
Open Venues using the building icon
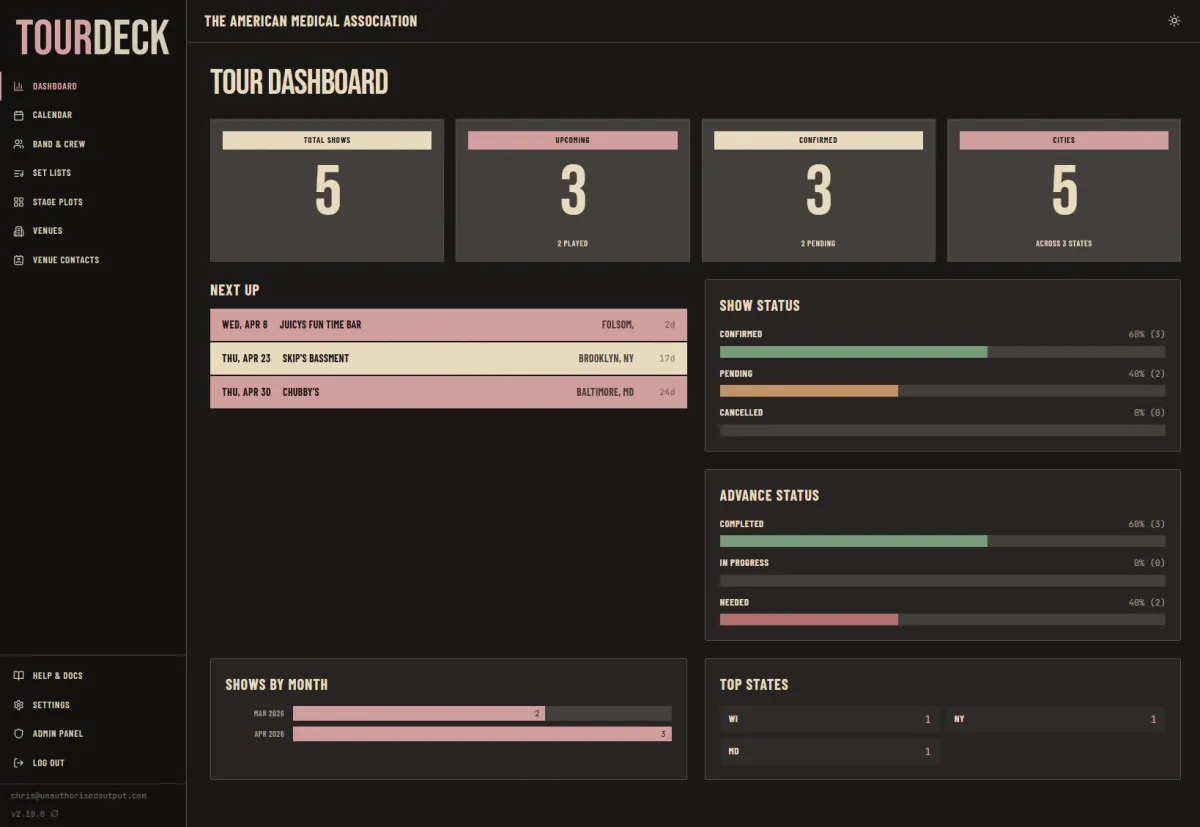coord(18,231)
